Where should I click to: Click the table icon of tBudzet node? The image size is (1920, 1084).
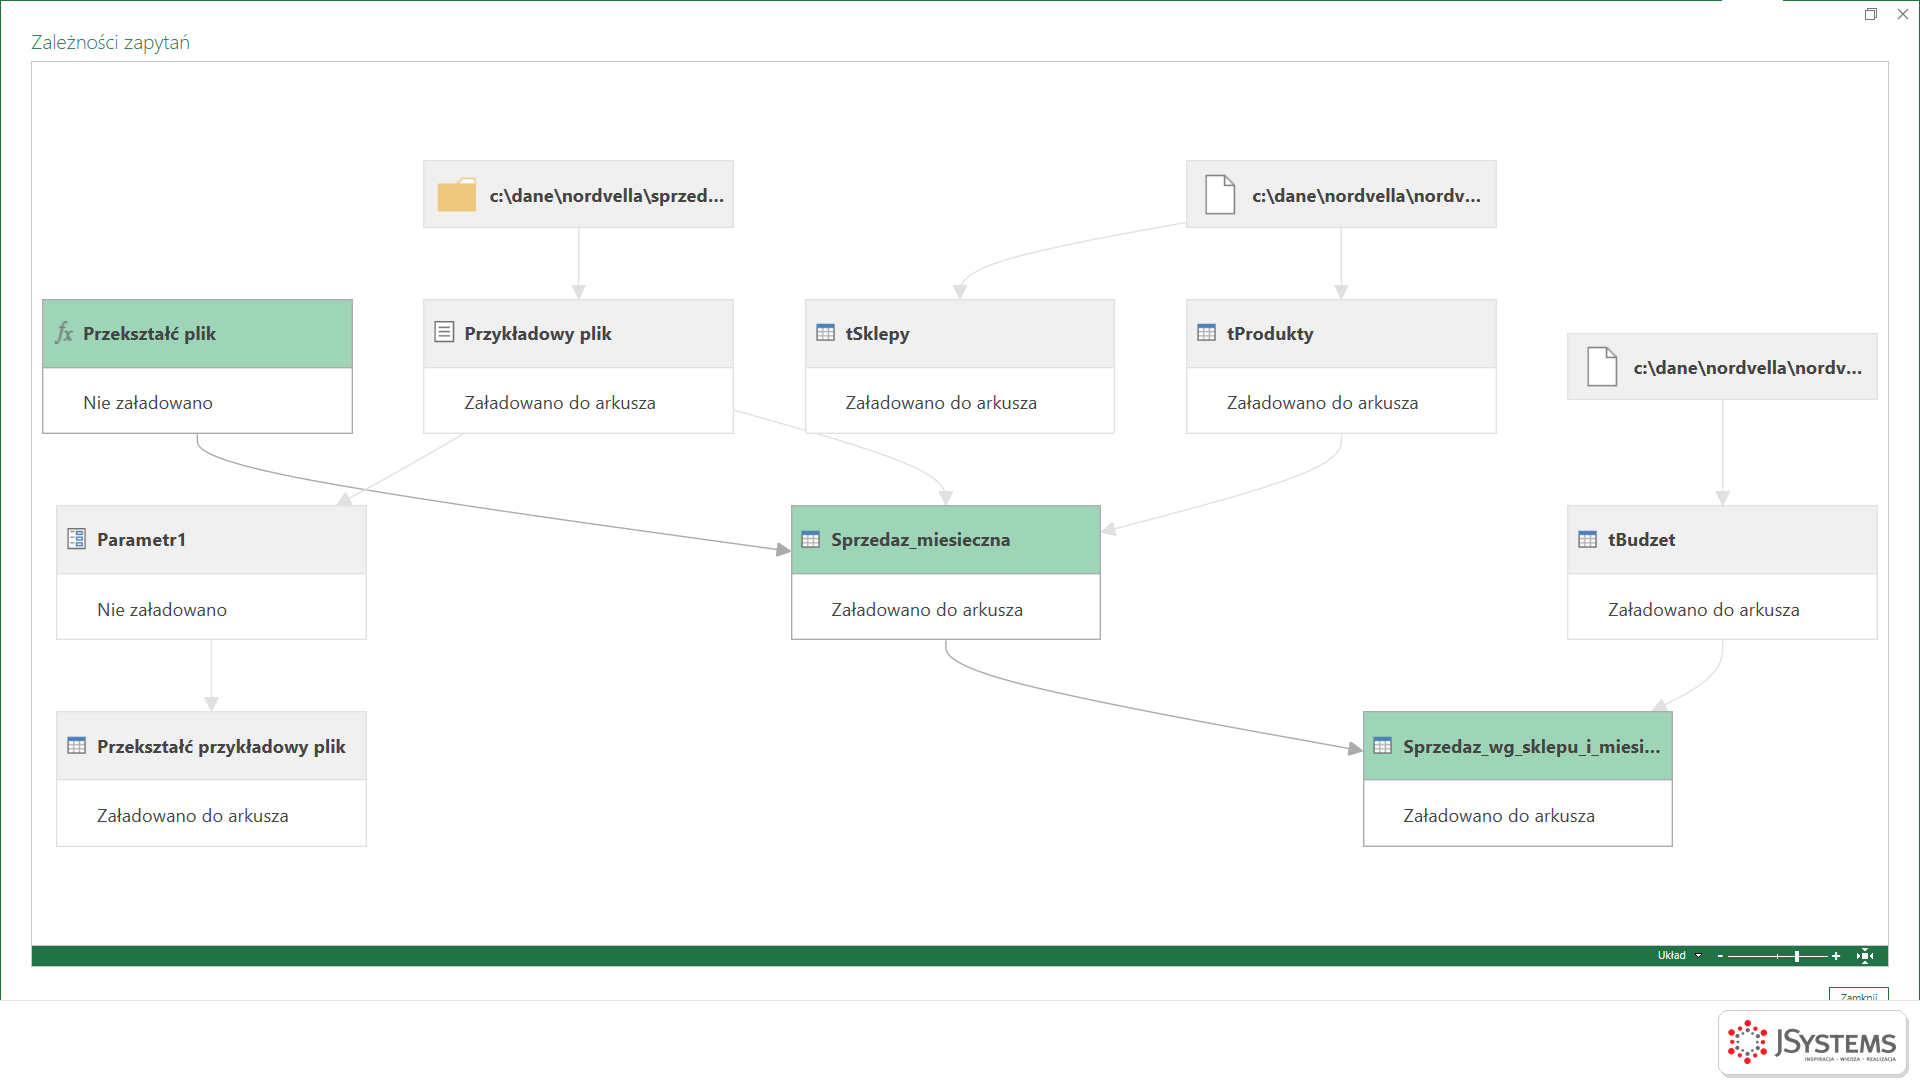coord(1588,540)
